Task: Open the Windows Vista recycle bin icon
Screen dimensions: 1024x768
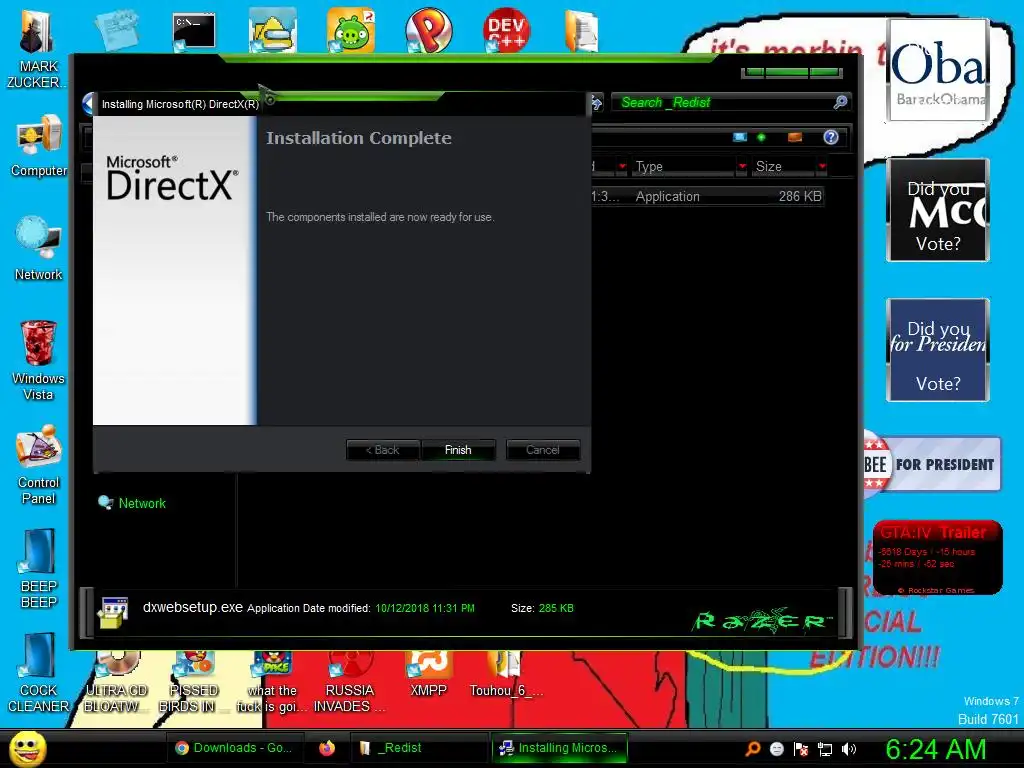Action: pyautogui.click(x=39, y=360)
